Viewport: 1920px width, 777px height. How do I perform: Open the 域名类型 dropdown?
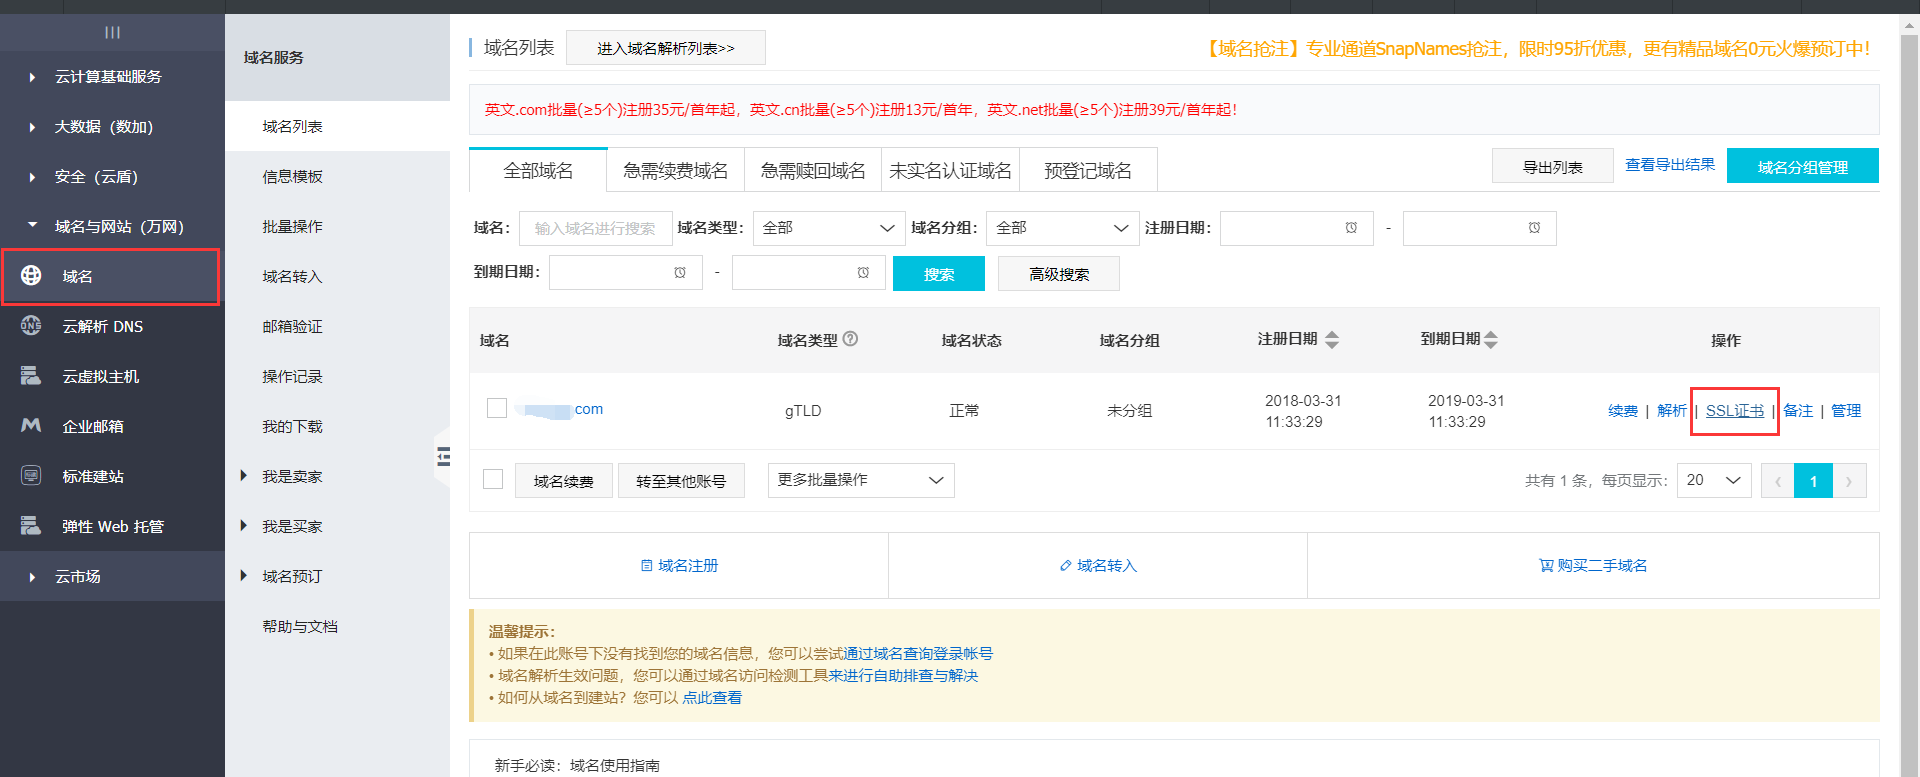[828, 228]
